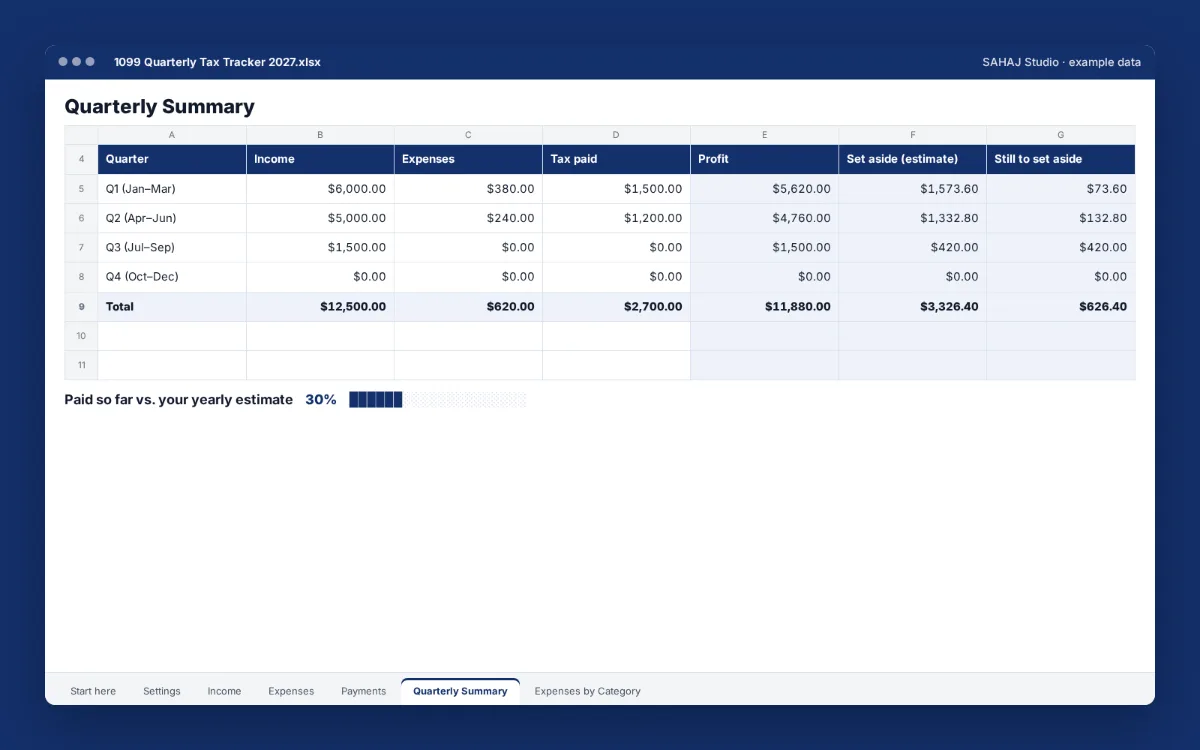Select column G header
Viewport: 1200px width, 750px height.
point(1061,135)
